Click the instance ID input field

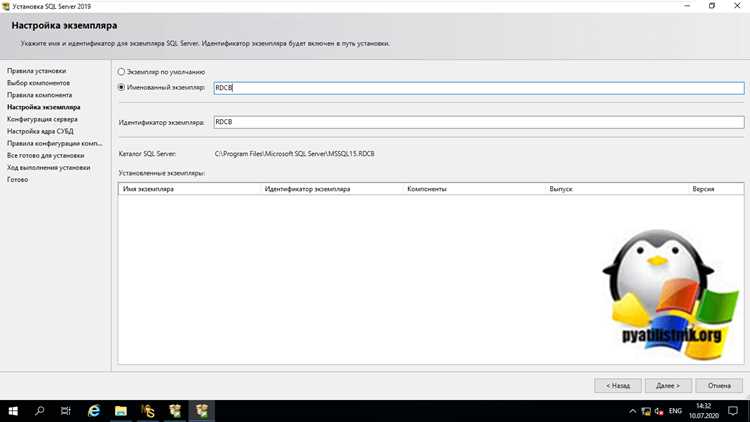click(479, 122)
